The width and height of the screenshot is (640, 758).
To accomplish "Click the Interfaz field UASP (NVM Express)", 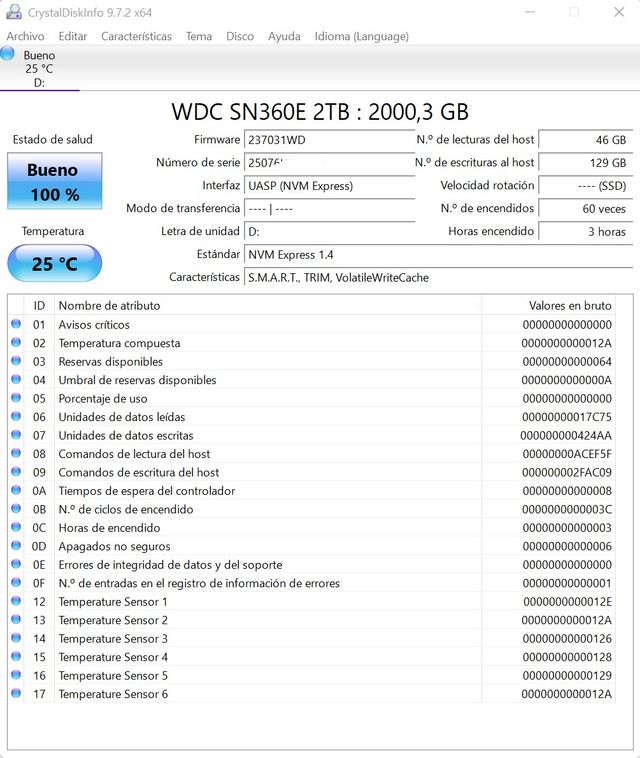I will [x=330, y=186].
